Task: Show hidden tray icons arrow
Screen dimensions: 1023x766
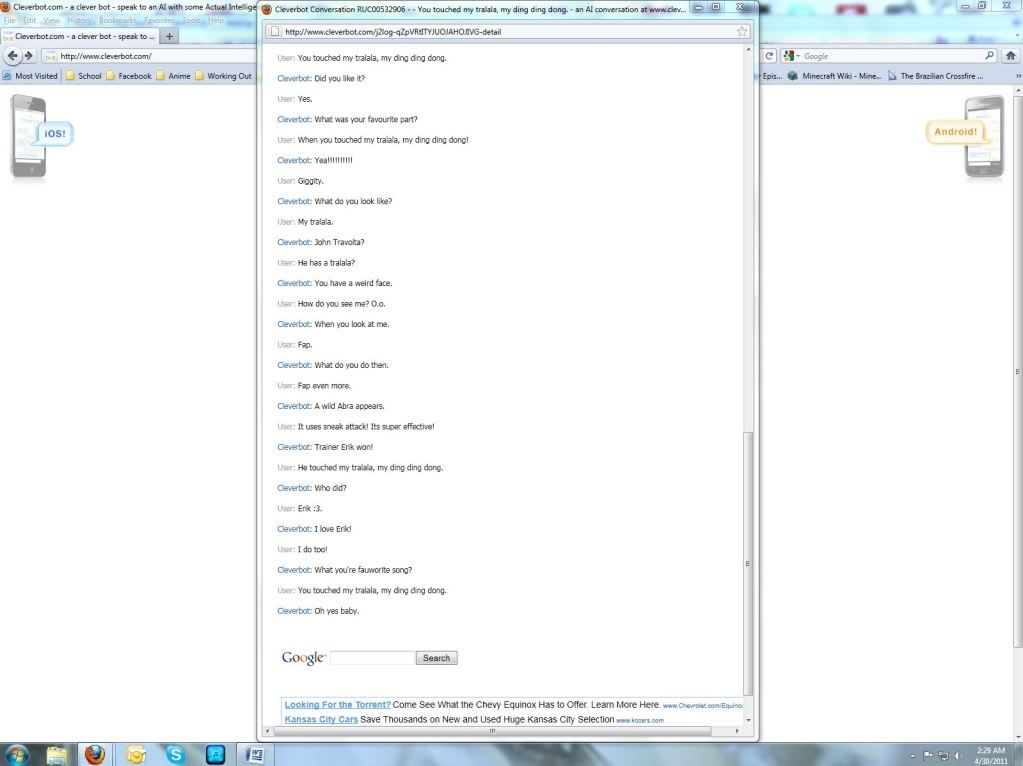Action: point(913,755)
